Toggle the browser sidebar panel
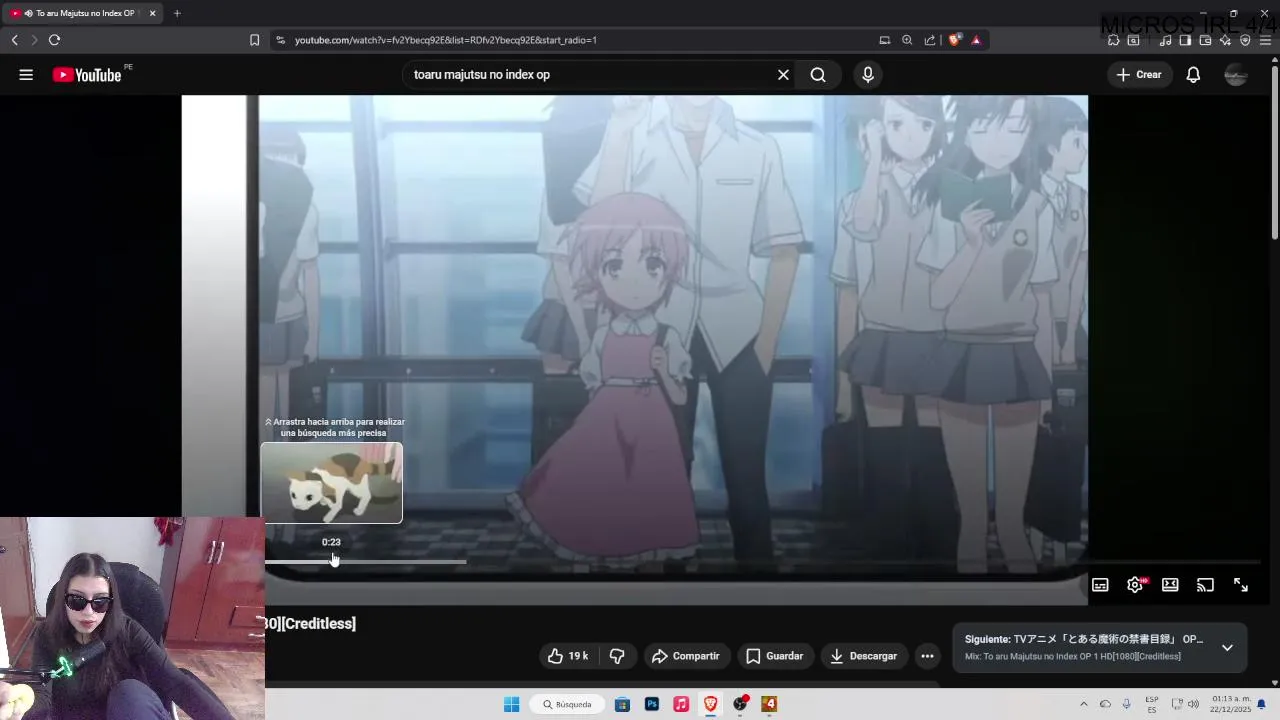 click(1185, 40)
